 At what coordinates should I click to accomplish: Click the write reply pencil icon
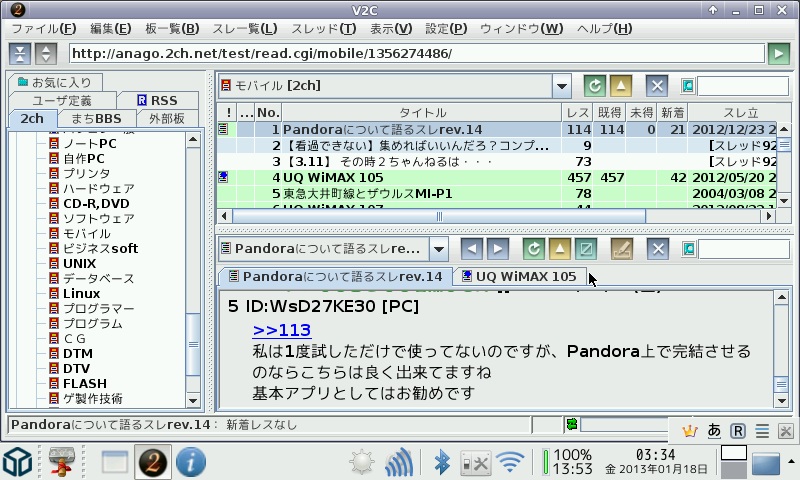[621, 248]
